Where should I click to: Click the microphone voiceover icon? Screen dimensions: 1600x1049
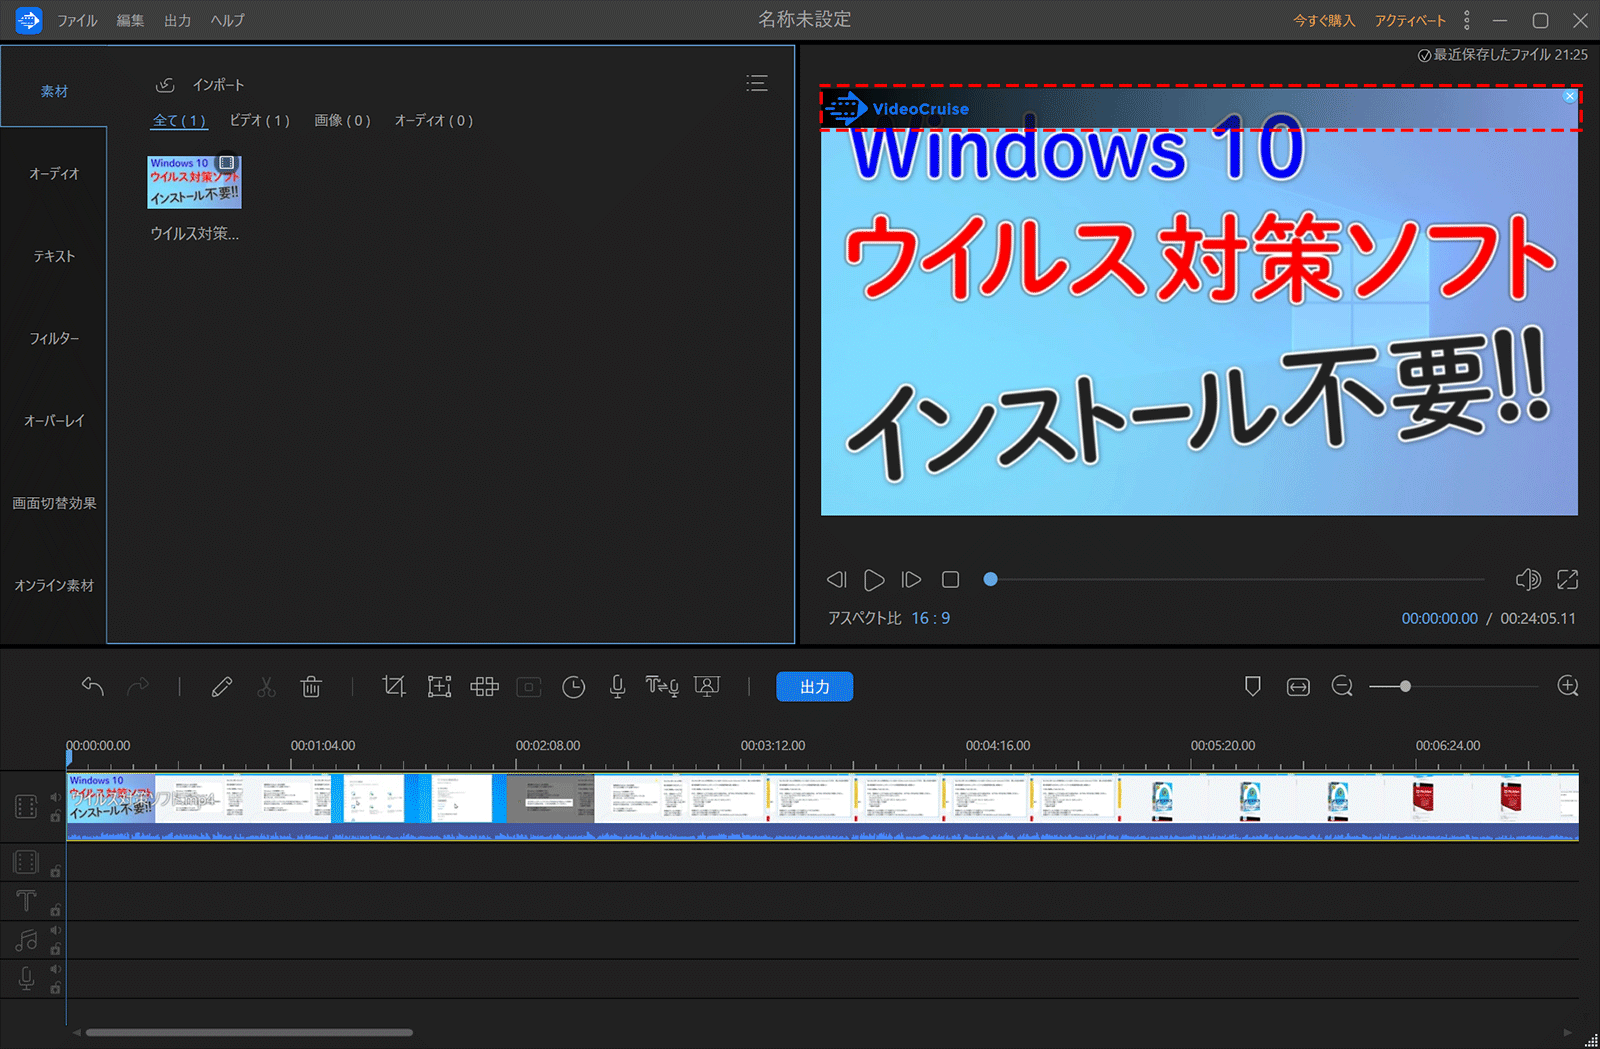coord(618,686)
